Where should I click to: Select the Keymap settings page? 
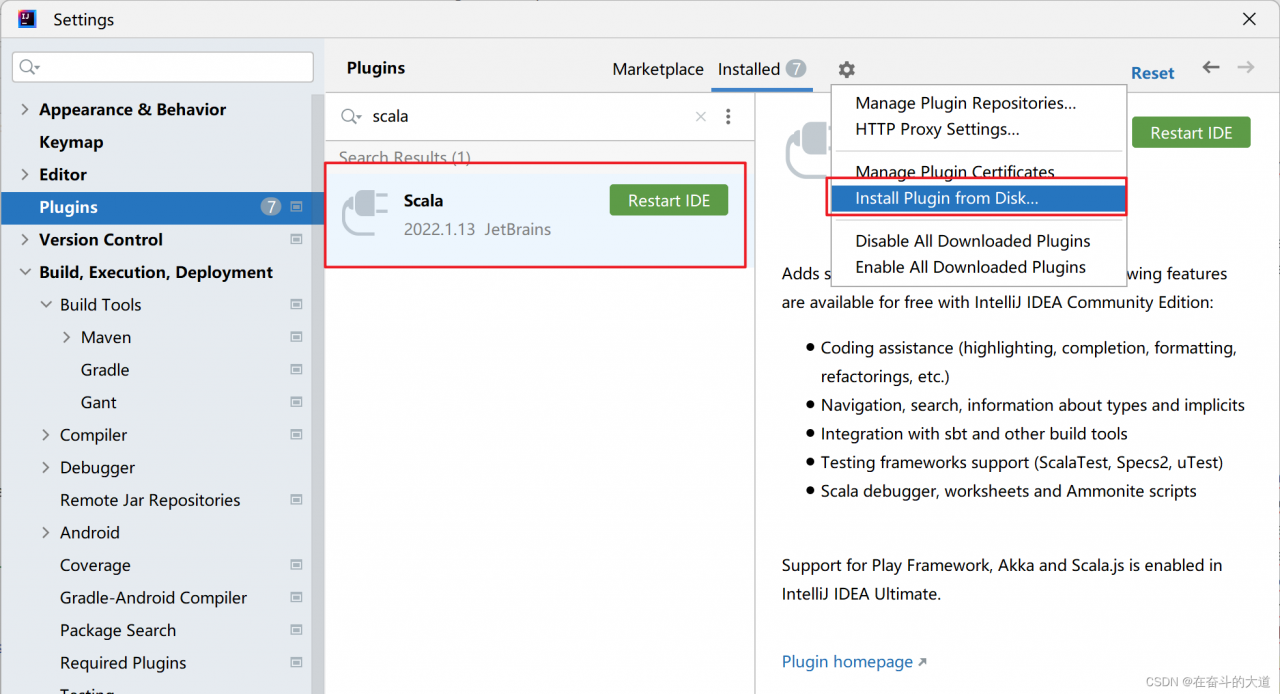71,142
